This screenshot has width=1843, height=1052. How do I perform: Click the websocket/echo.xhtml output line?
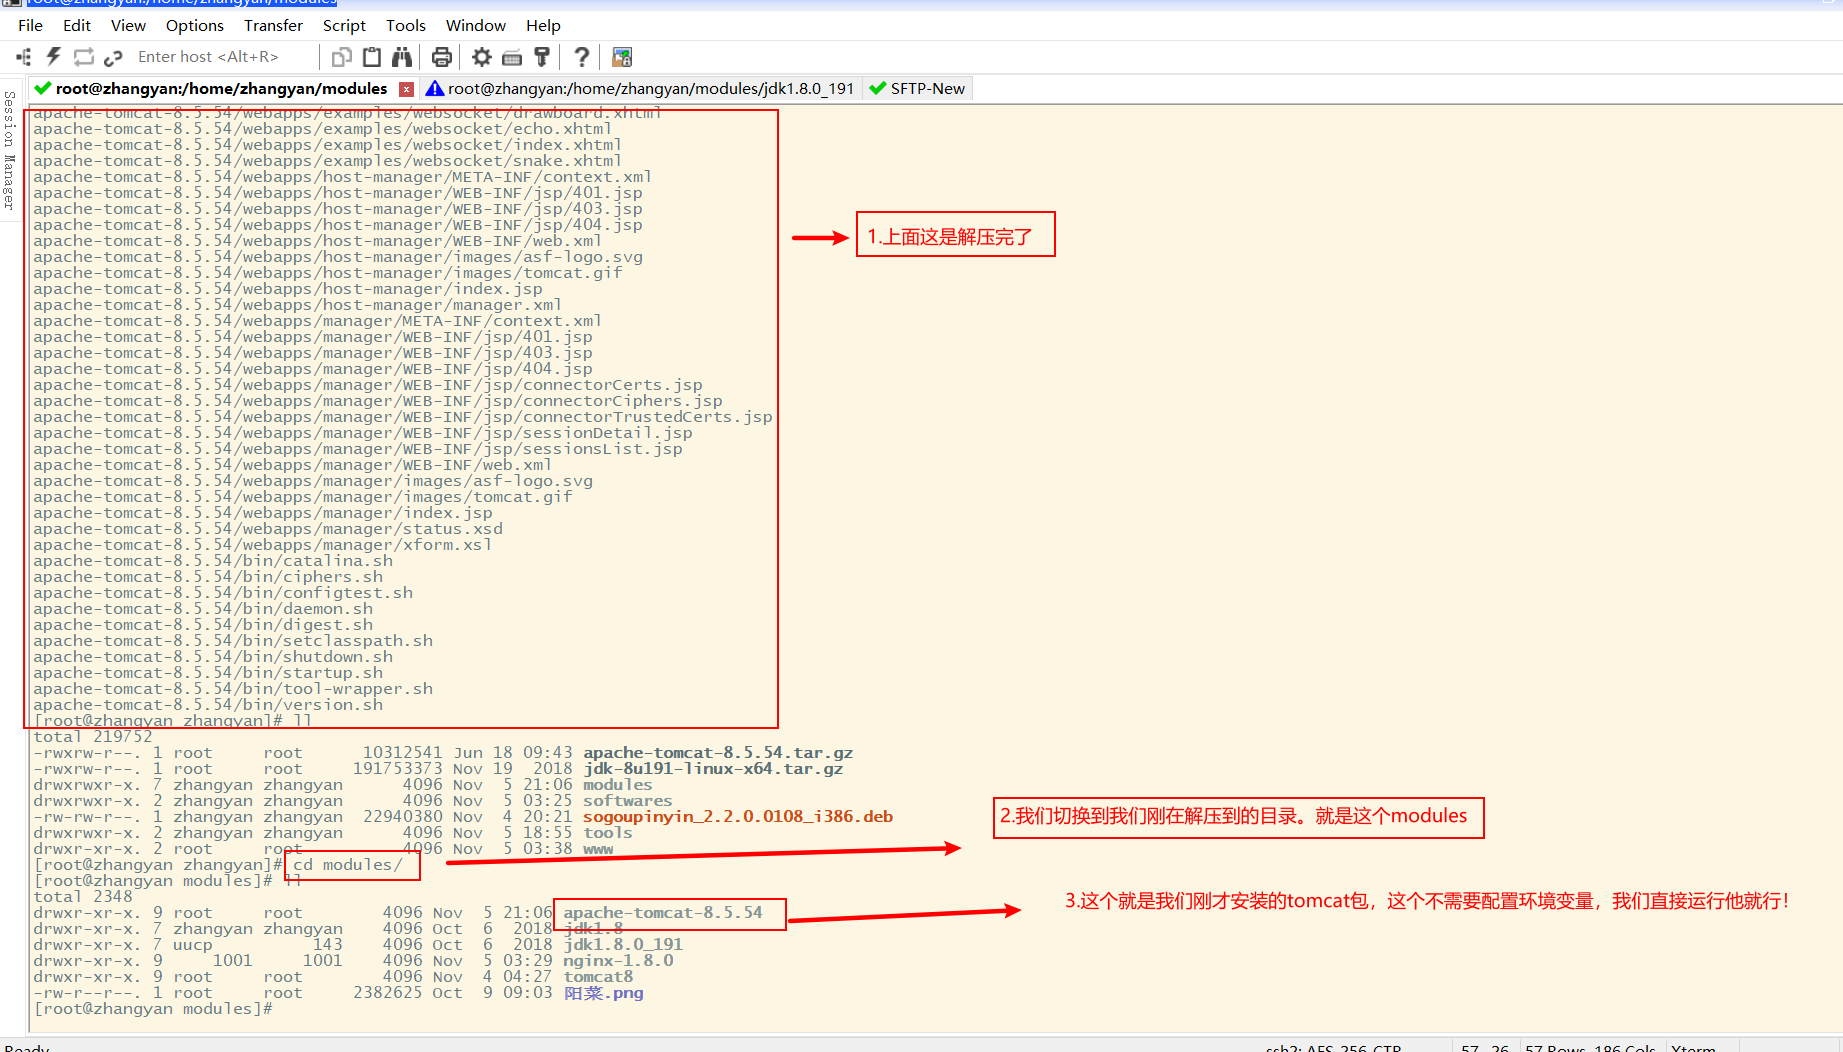click(323, 129)
